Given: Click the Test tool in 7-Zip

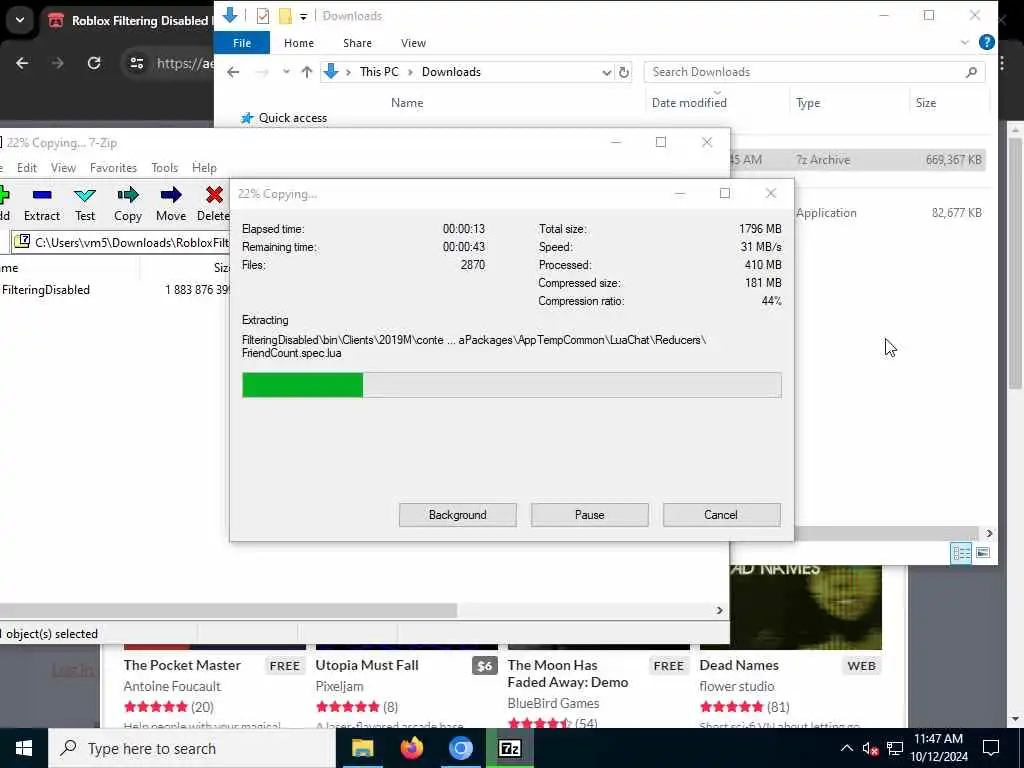Looking at the screenshot, I should [x=85, y=204].
